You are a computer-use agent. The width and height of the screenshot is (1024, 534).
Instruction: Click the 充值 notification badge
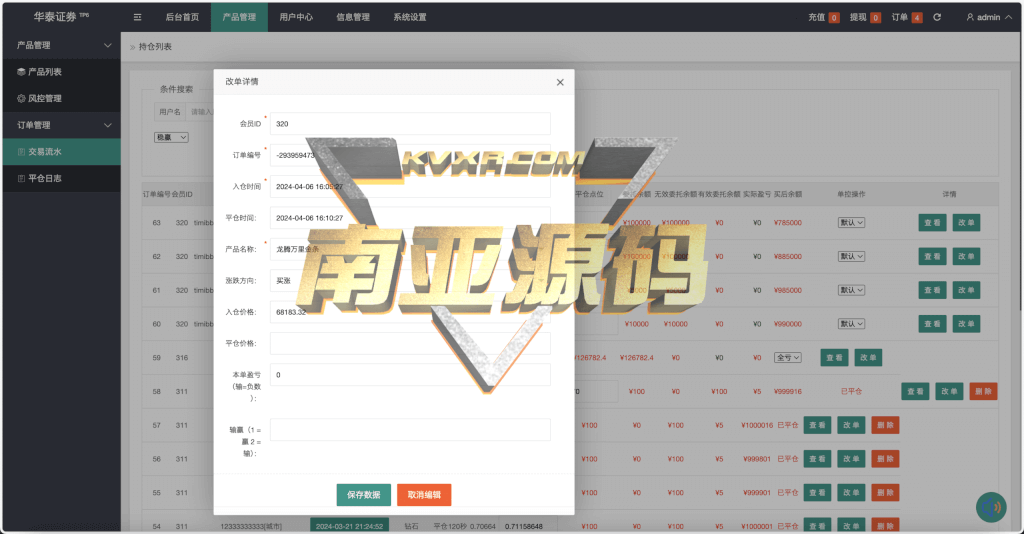[834, 18]
